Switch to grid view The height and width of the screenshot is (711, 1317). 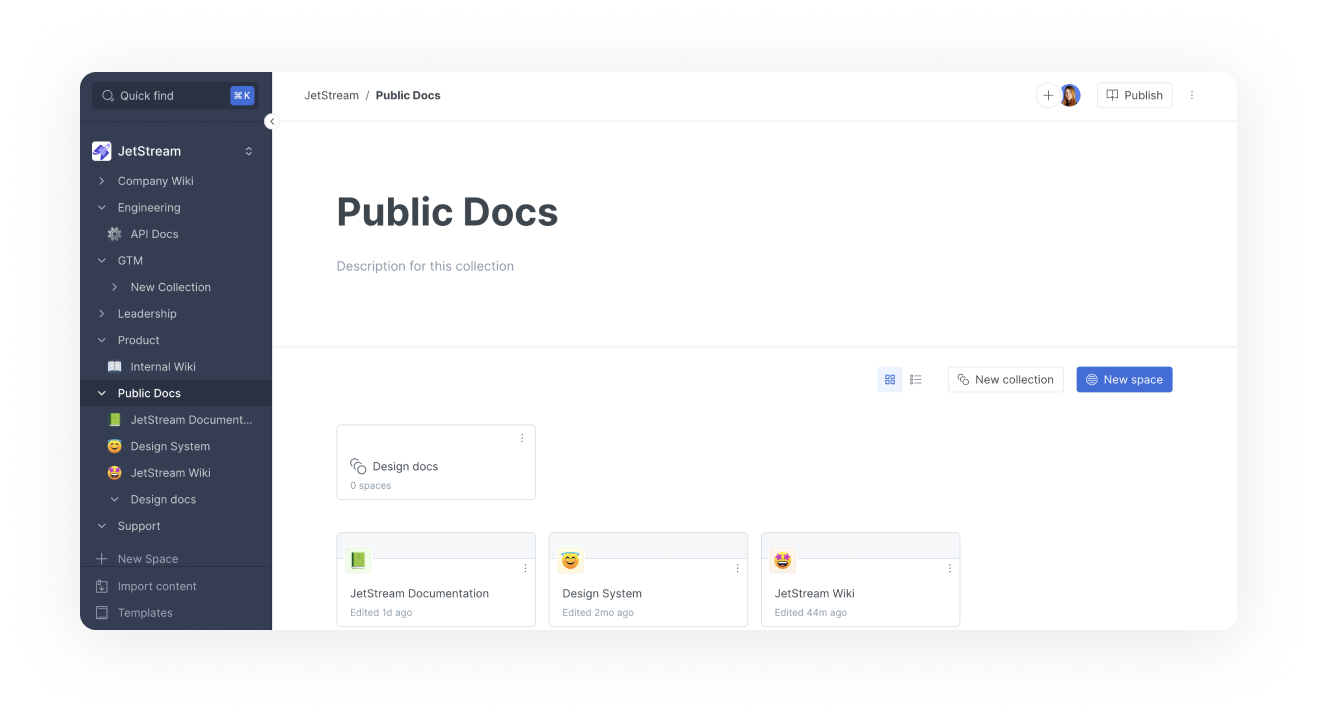(x=890, y=380)
